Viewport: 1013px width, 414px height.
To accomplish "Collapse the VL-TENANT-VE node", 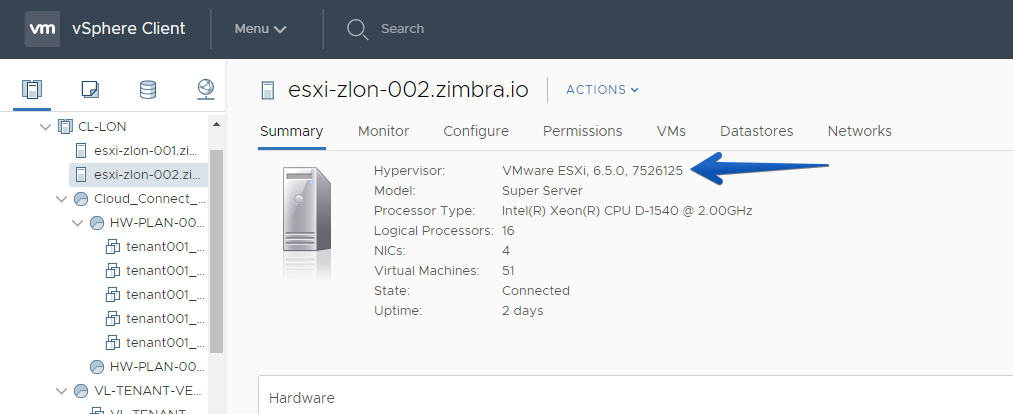I will click(x=61, y=391).
